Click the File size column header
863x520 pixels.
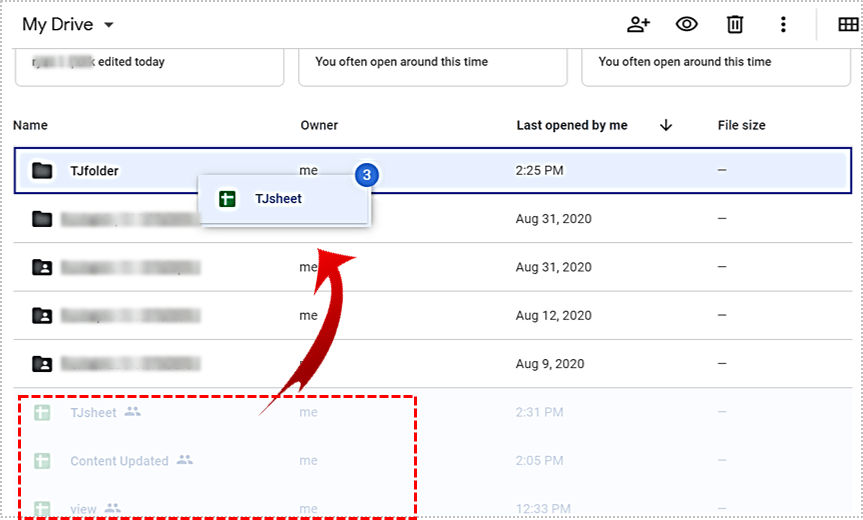741,125
